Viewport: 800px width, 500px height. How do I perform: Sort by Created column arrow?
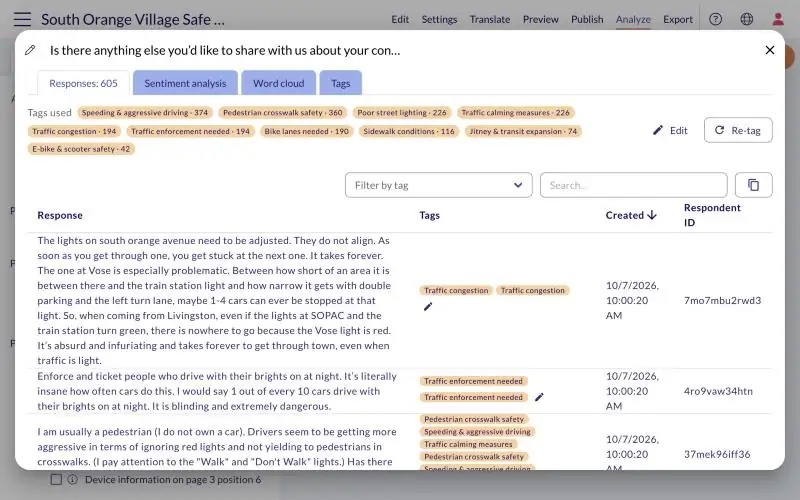652,215
